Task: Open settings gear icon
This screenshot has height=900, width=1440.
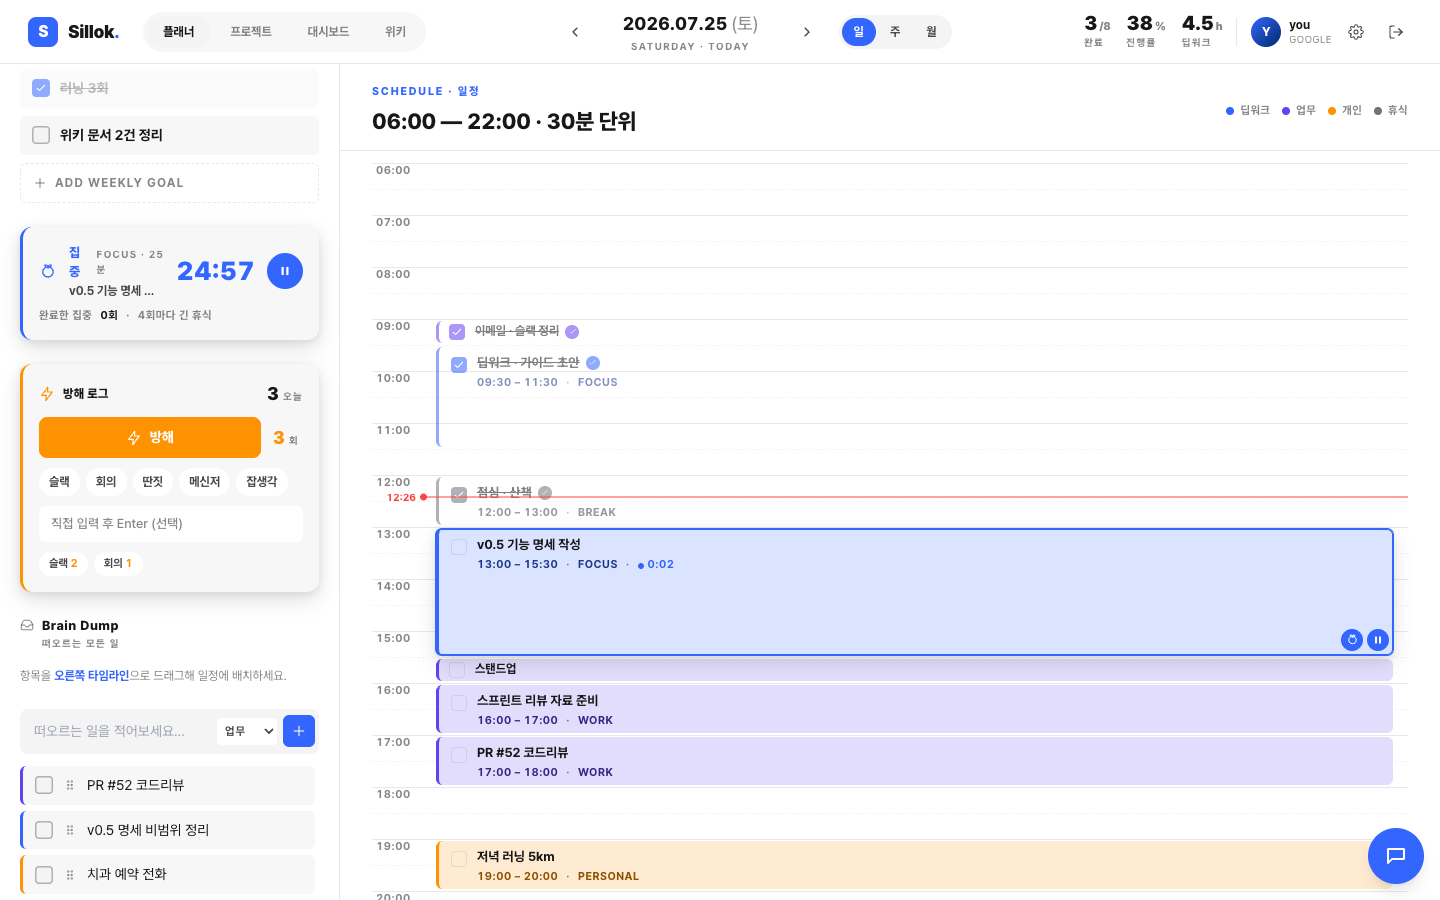Action: [1356, 32]
